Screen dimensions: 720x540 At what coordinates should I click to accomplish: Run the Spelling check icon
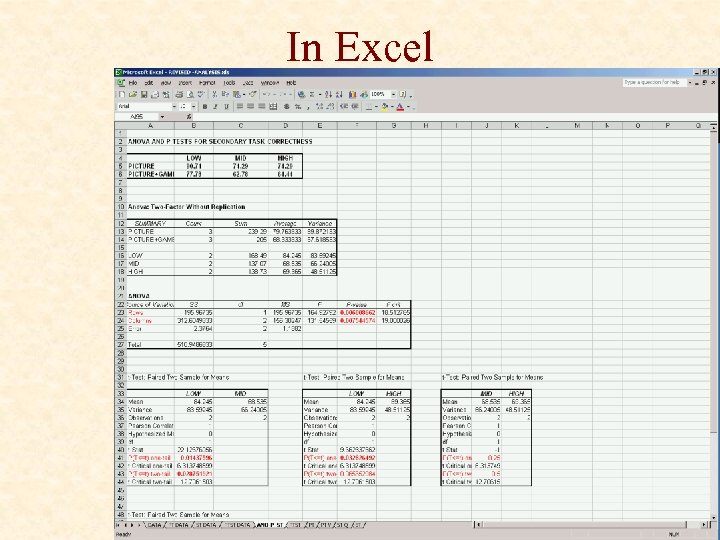tap(201, 94)
